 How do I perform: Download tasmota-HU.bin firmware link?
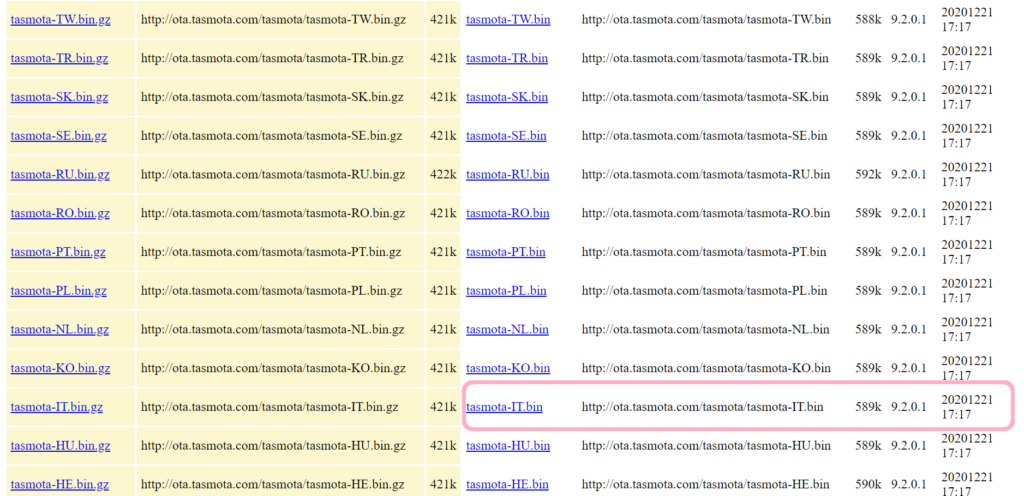coord(508,446)
